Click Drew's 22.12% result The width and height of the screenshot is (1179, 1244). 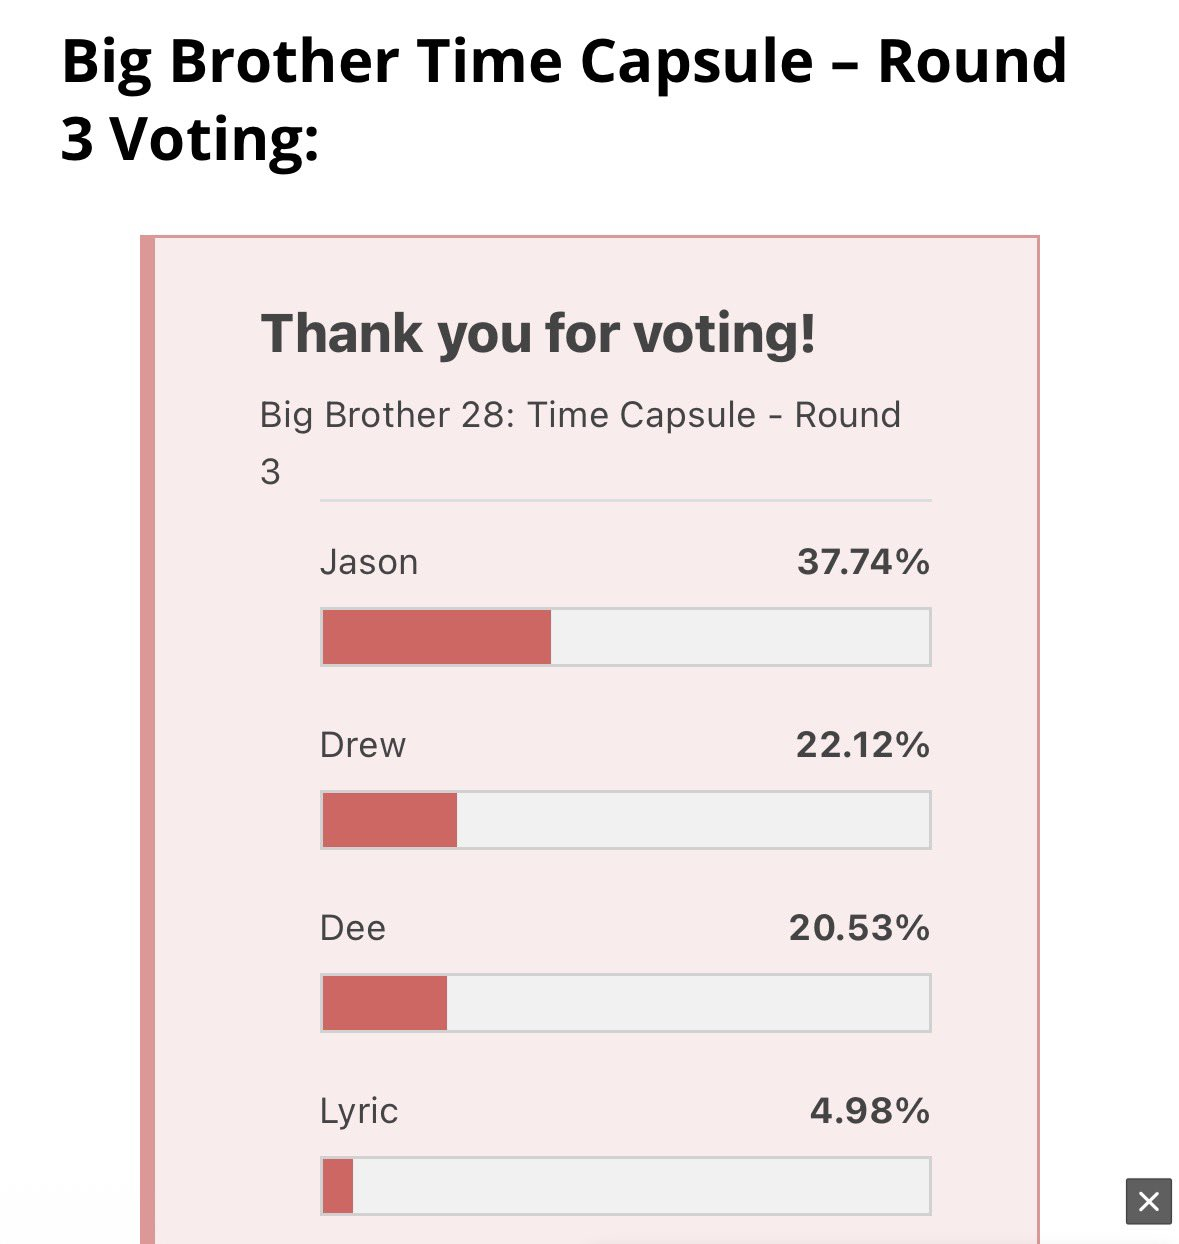(x=863, y=746)
